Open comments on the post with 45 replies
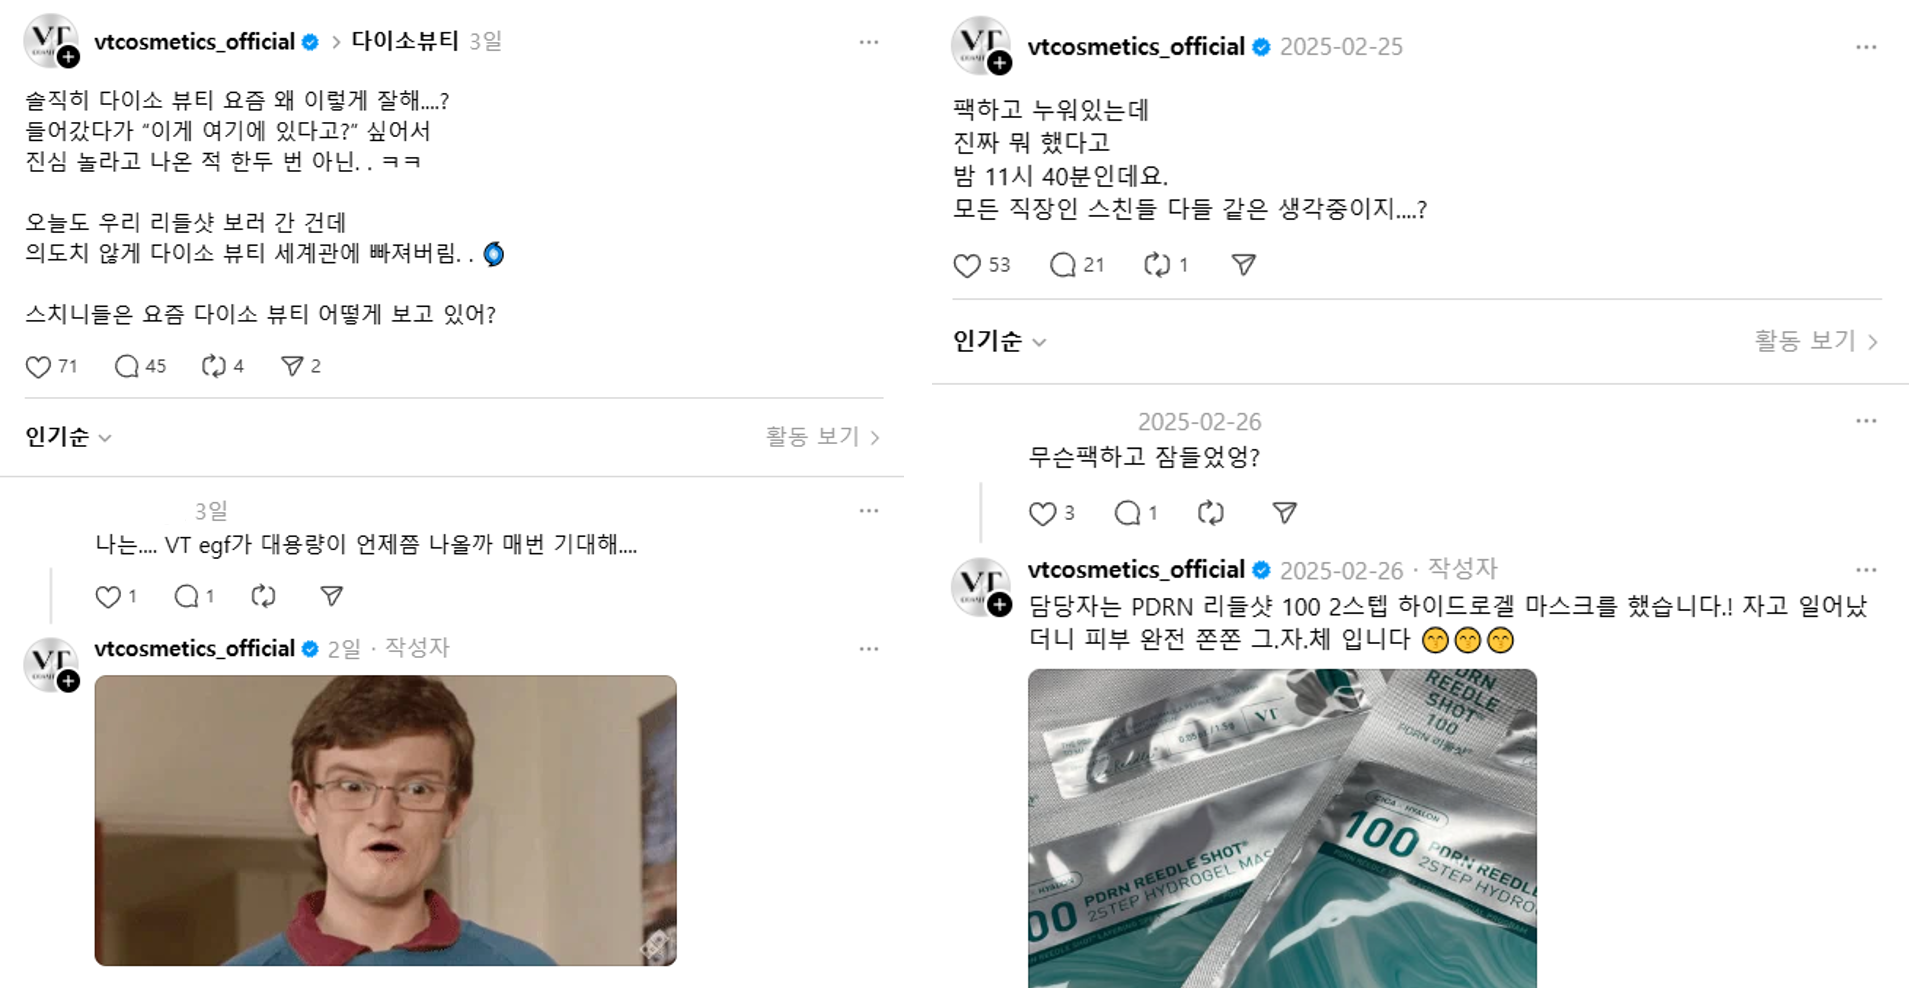This screenshot has width=1909, height=988. click(127, 366)
